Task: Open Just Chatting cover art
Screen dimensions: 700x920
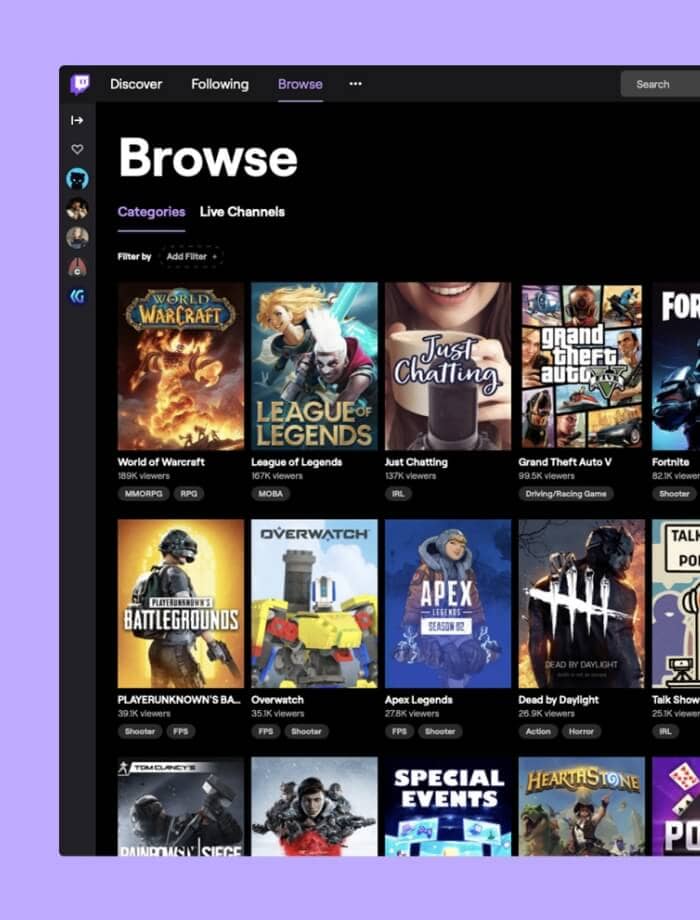Action: tap(448, 367)
